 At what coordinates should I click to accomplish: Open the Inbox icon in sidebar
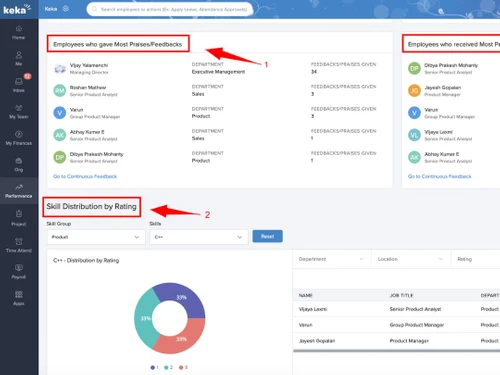coord(19,85)
